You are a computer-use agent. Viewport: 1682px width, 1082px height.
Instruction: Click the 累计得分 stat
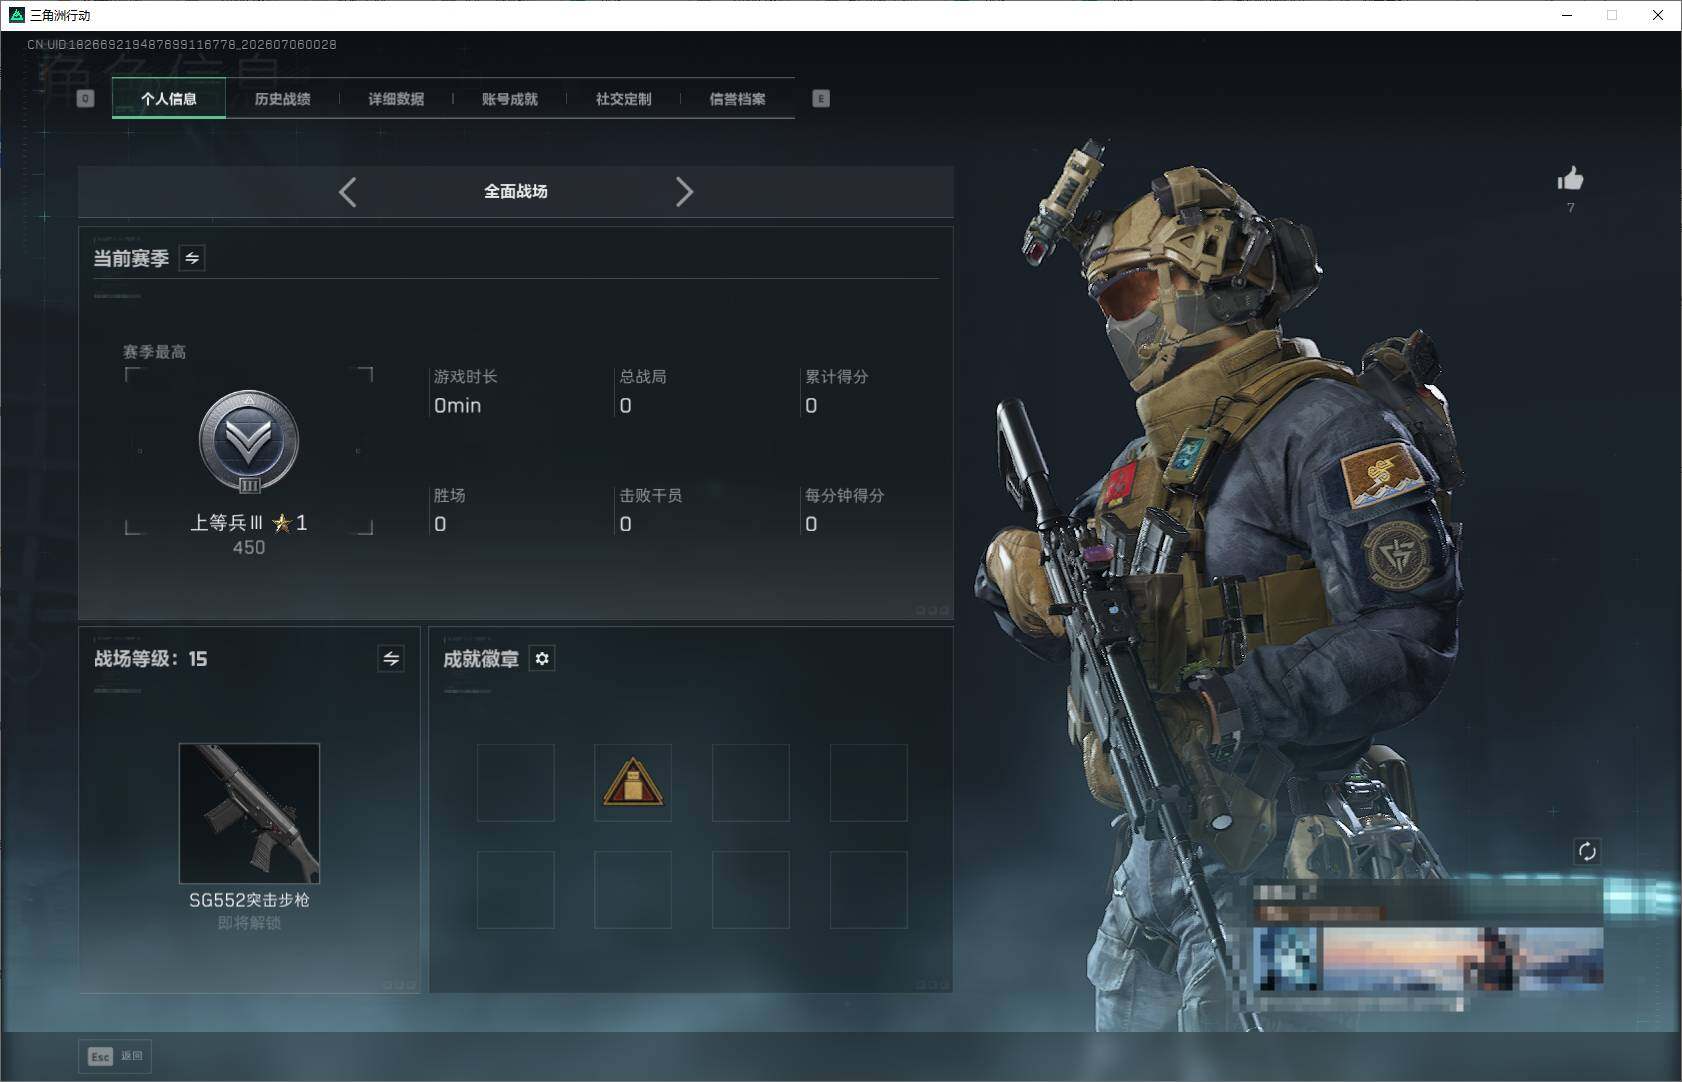point(836,391)
